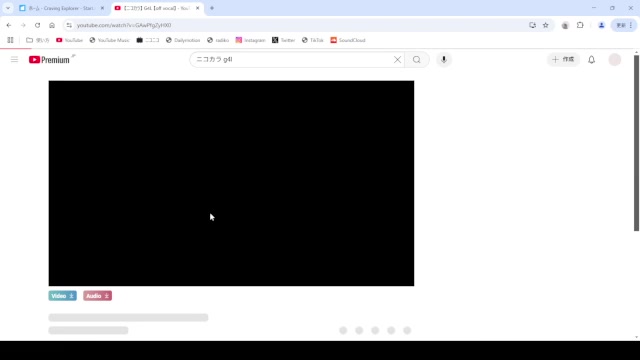Screen dimensions: 640x360
Task: Open the notifications bell
Action: tap(591, 60)
